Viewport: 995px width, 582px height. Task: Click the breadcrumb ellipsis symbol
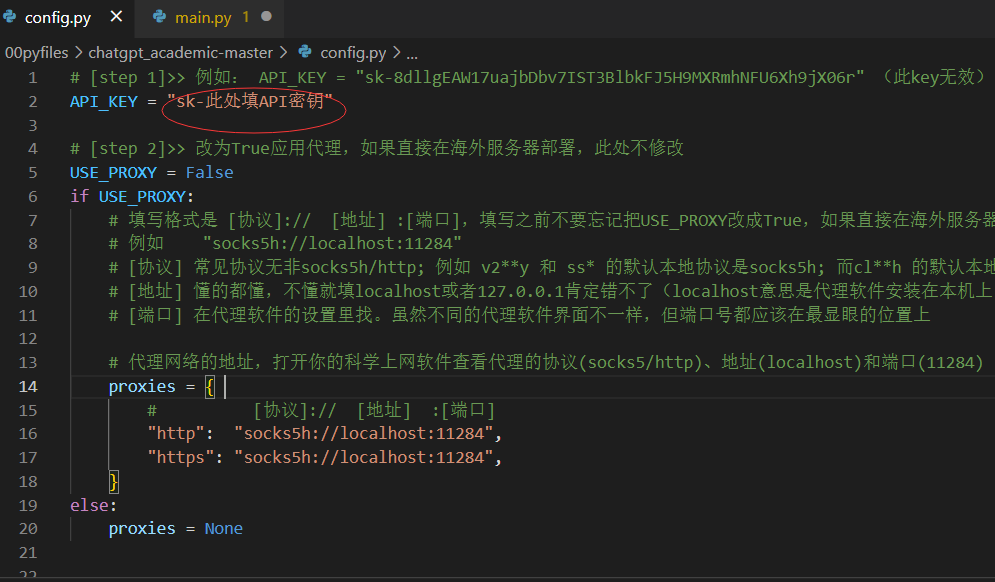pyautogui.click(x=411, y=53)
